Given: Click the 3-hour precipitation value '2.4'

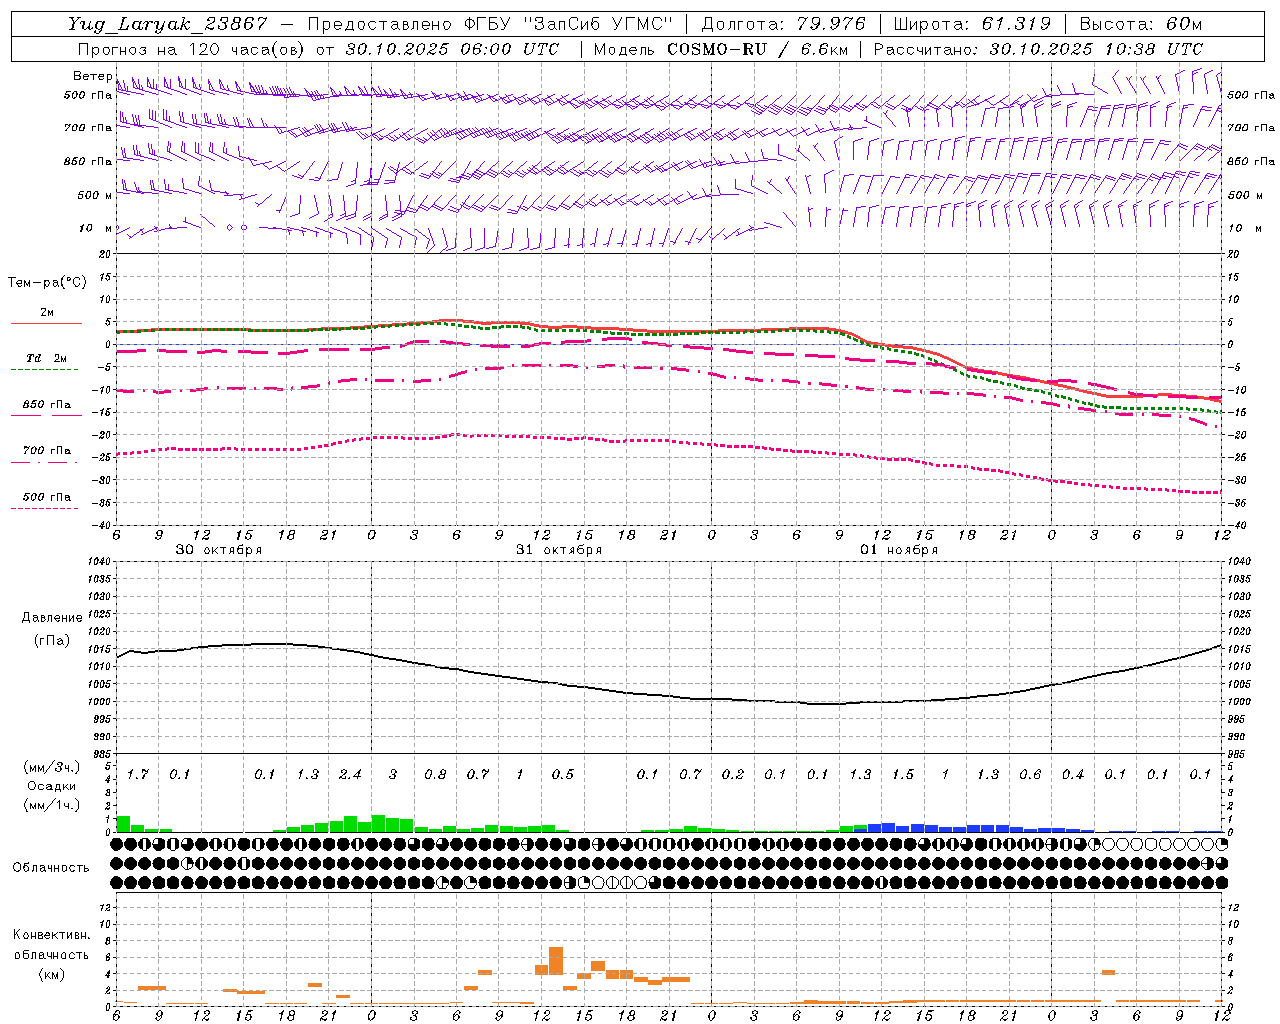Looking at the screenshot, I should click(350, 775).
